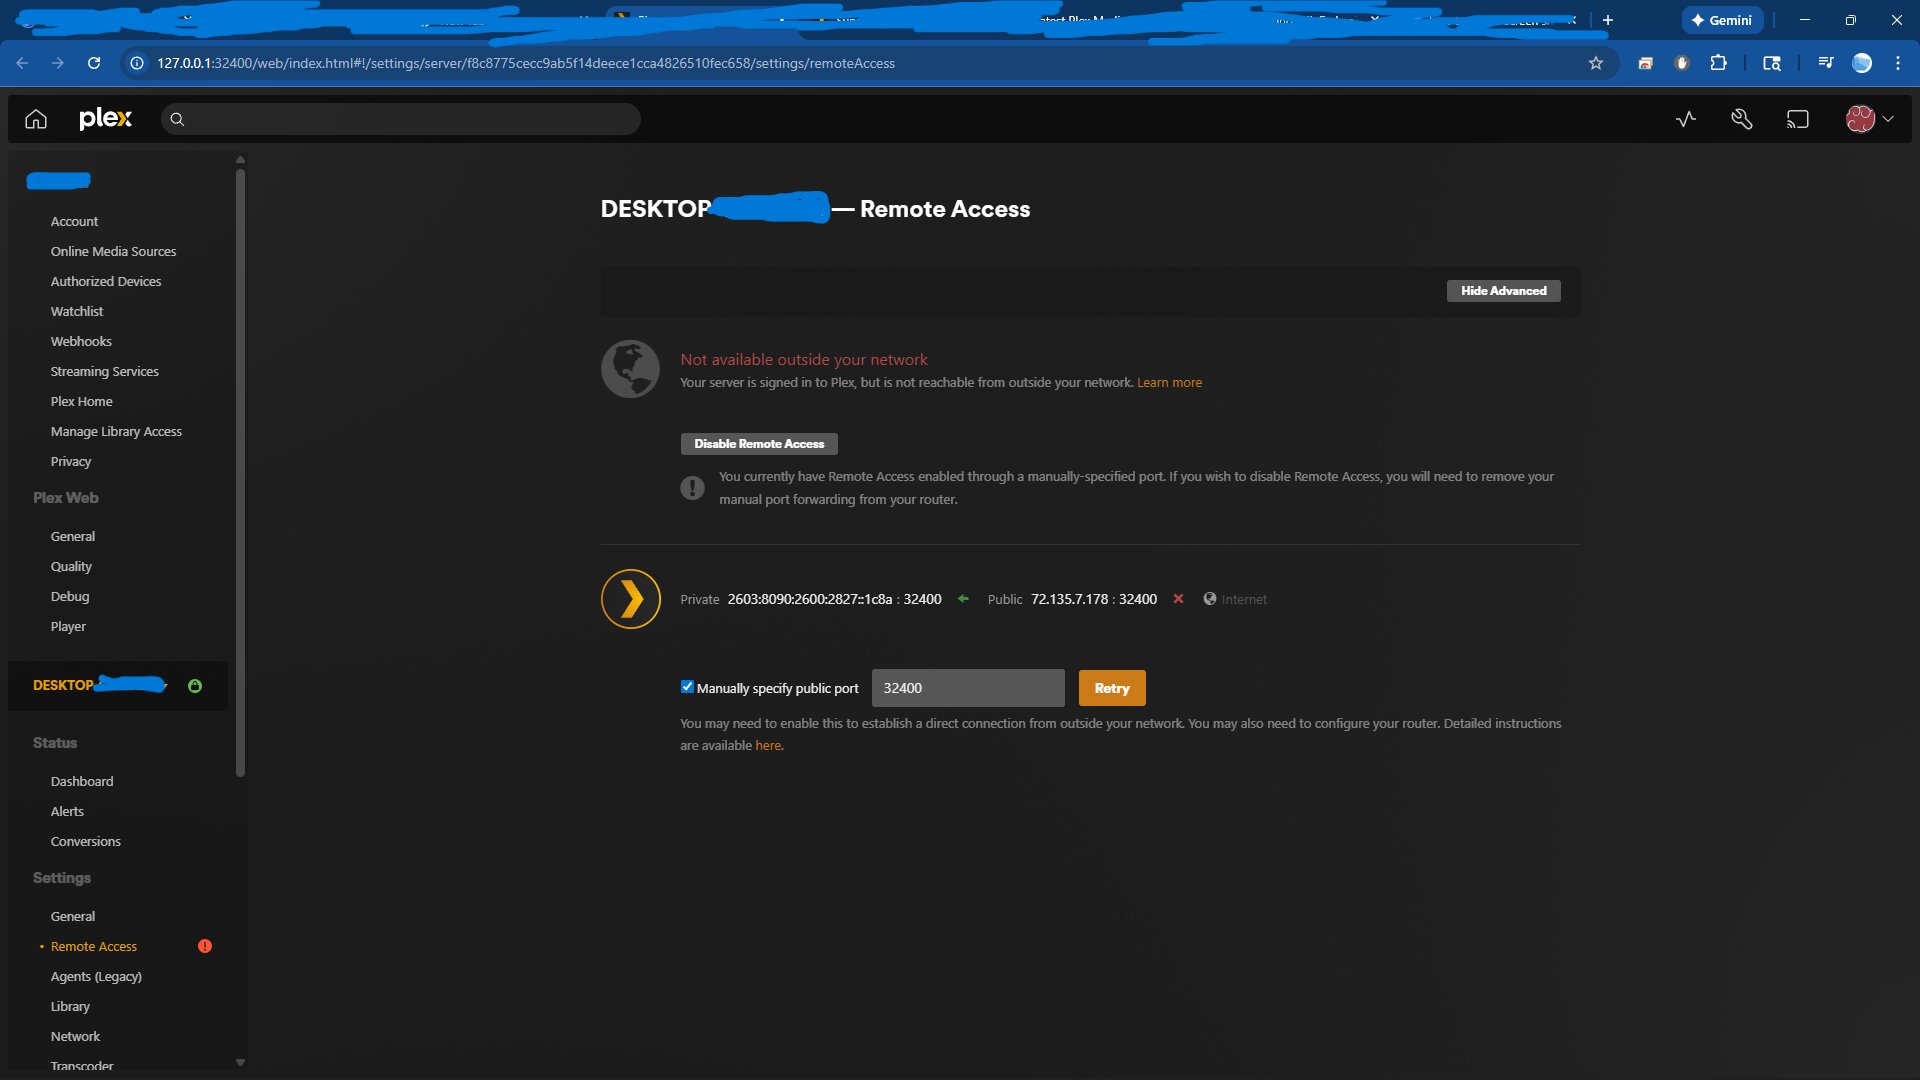
Task: Open the Dashboard sidebar item
Action: (82, 781)
